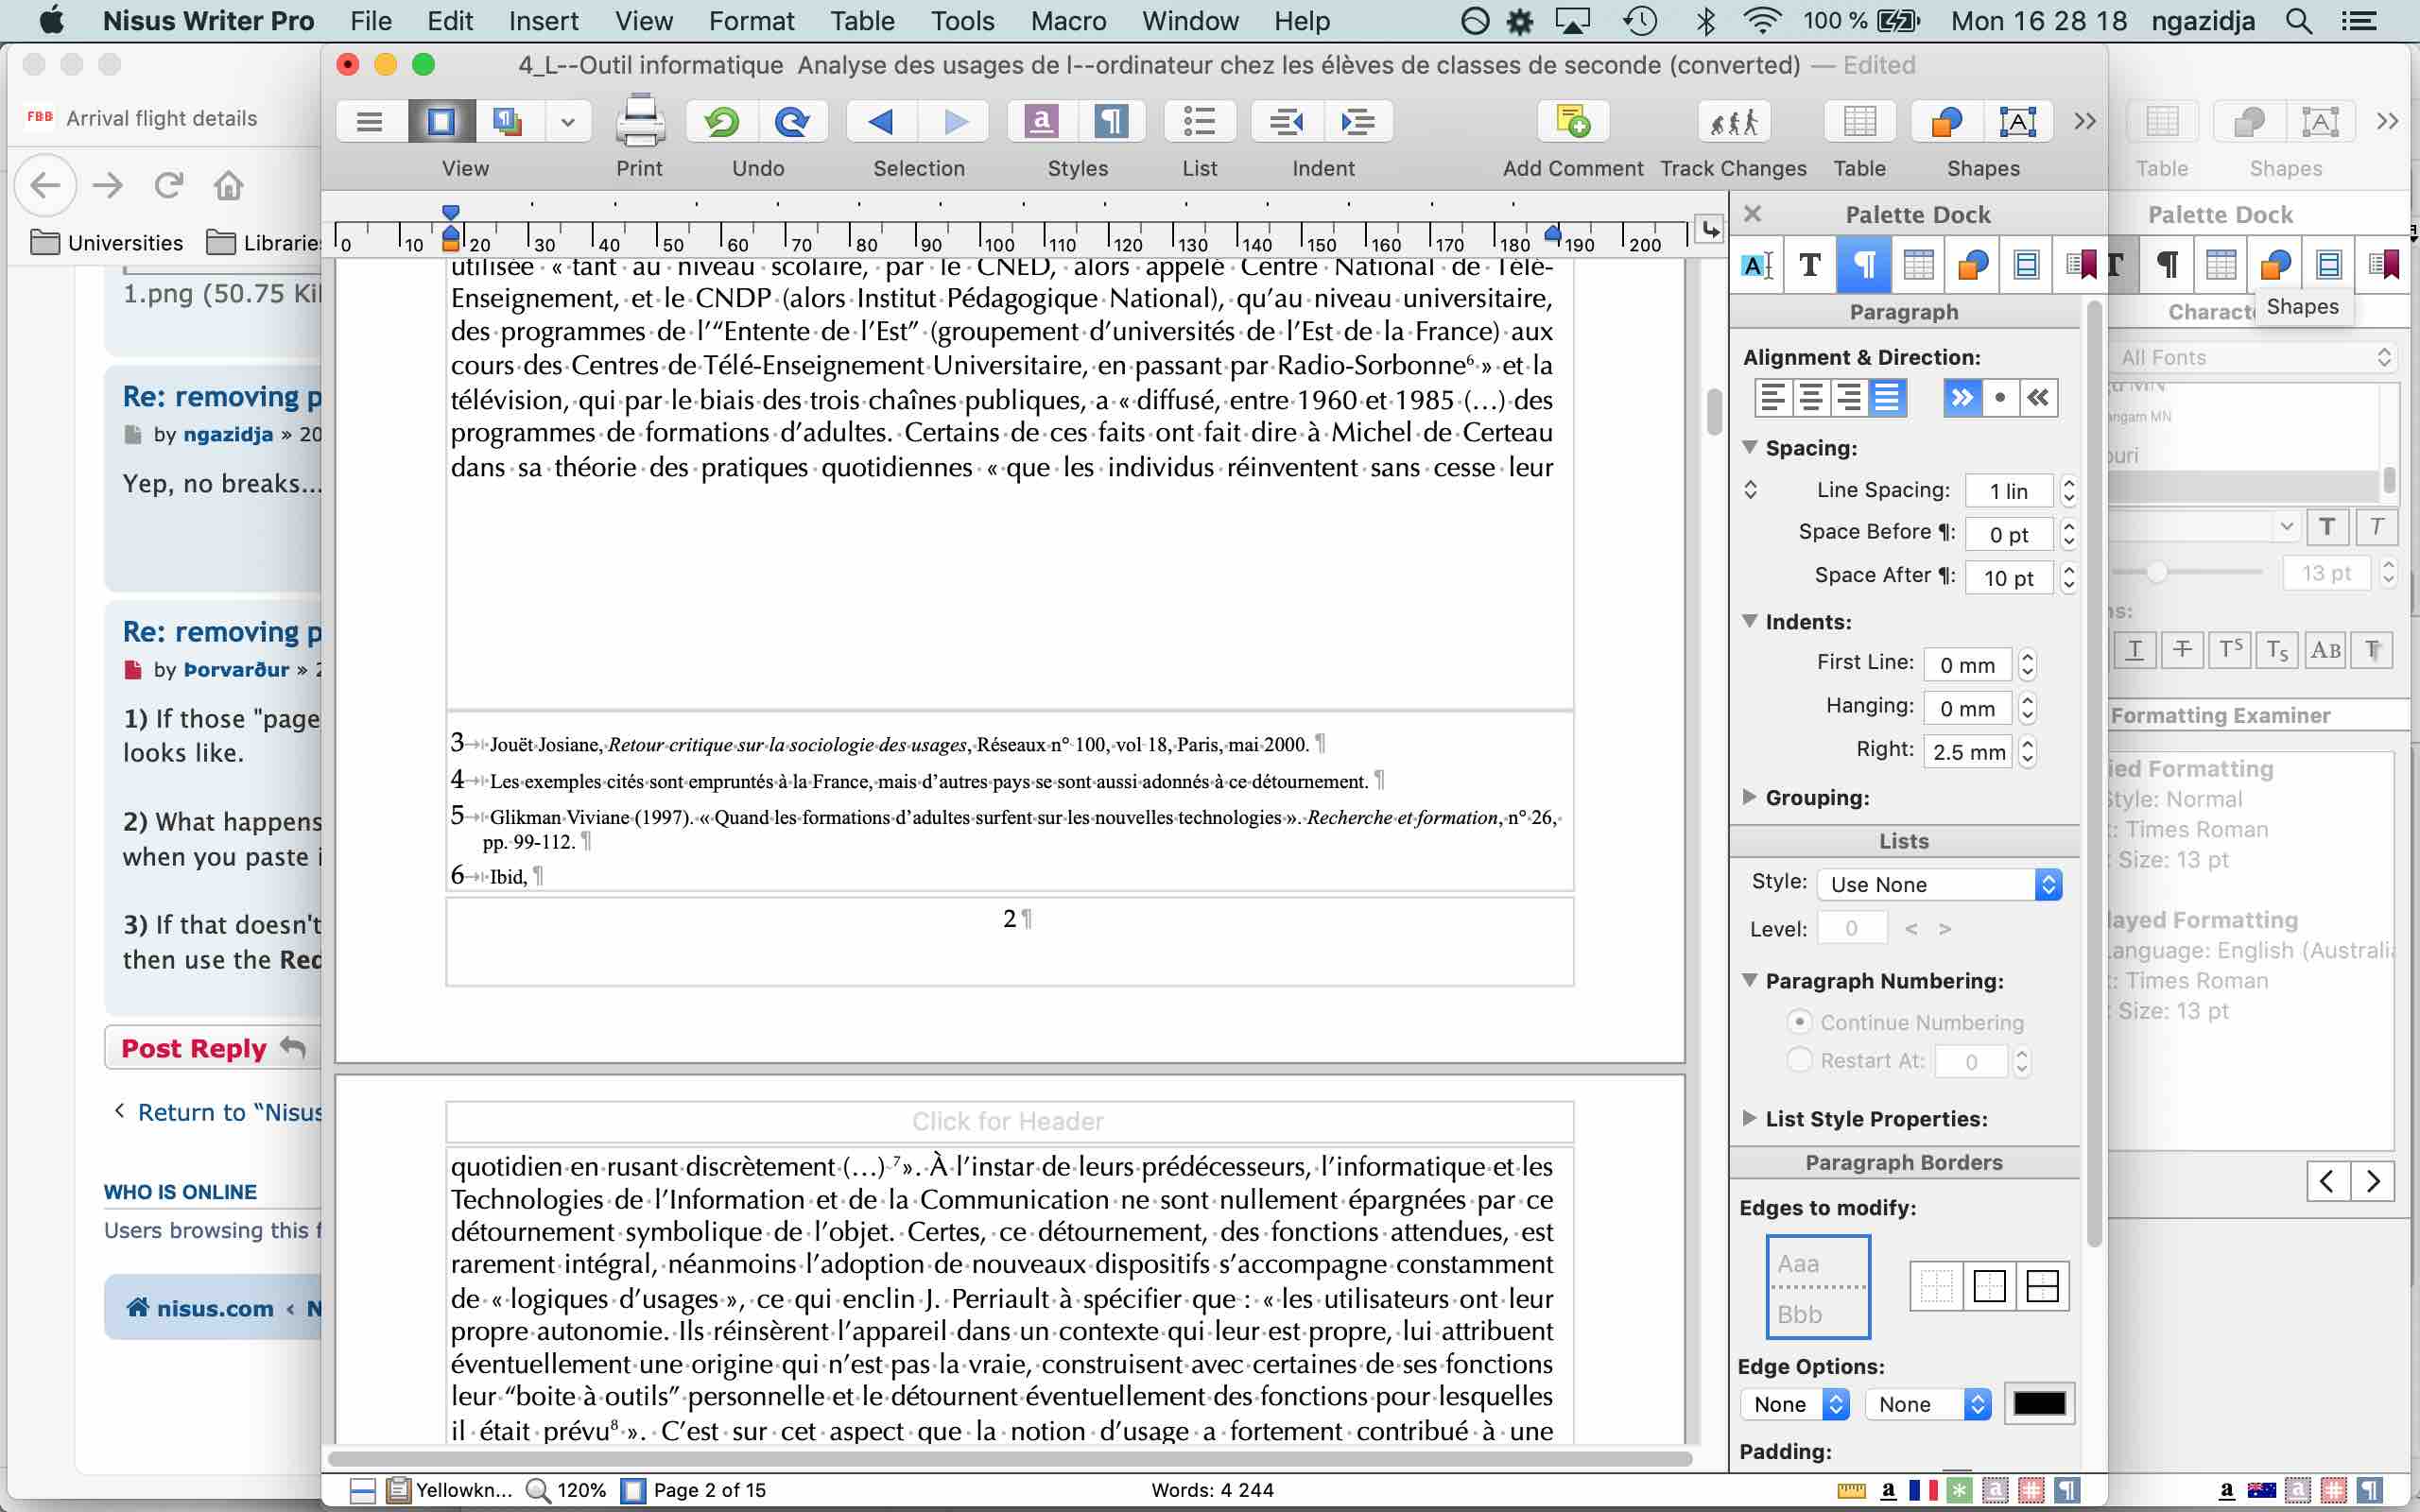
Task: Open the Macro menu
Action: [1068, 21]
